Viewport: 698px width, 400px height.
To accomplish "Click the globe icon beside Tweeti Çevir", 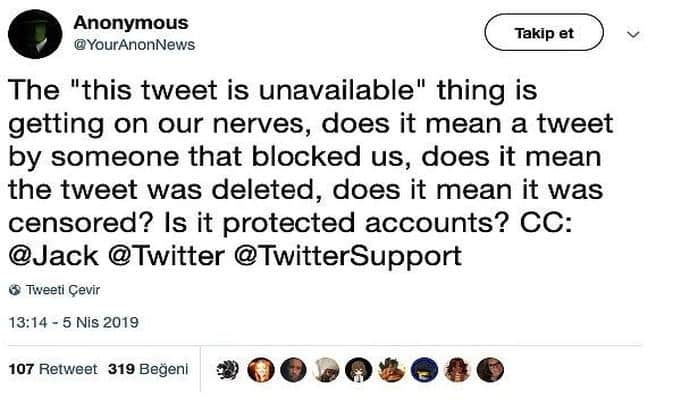I will 14,289.
